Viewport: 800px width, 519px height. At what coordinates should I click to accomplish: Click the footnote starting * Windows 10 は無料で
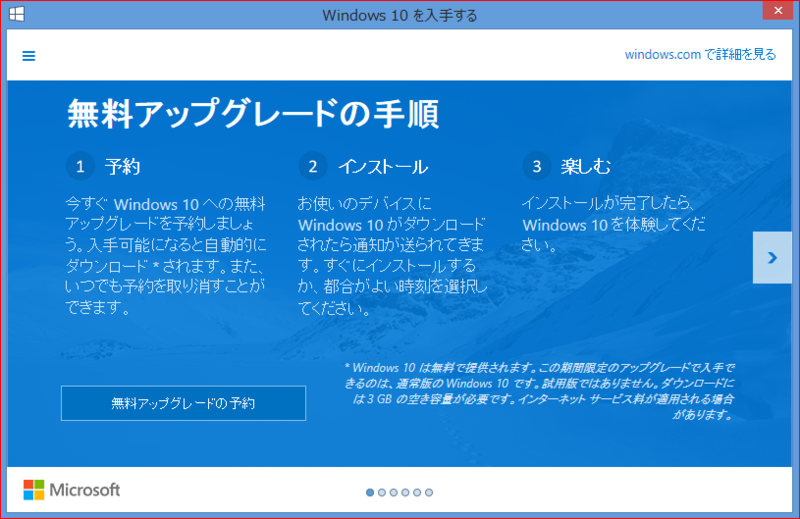539,391
